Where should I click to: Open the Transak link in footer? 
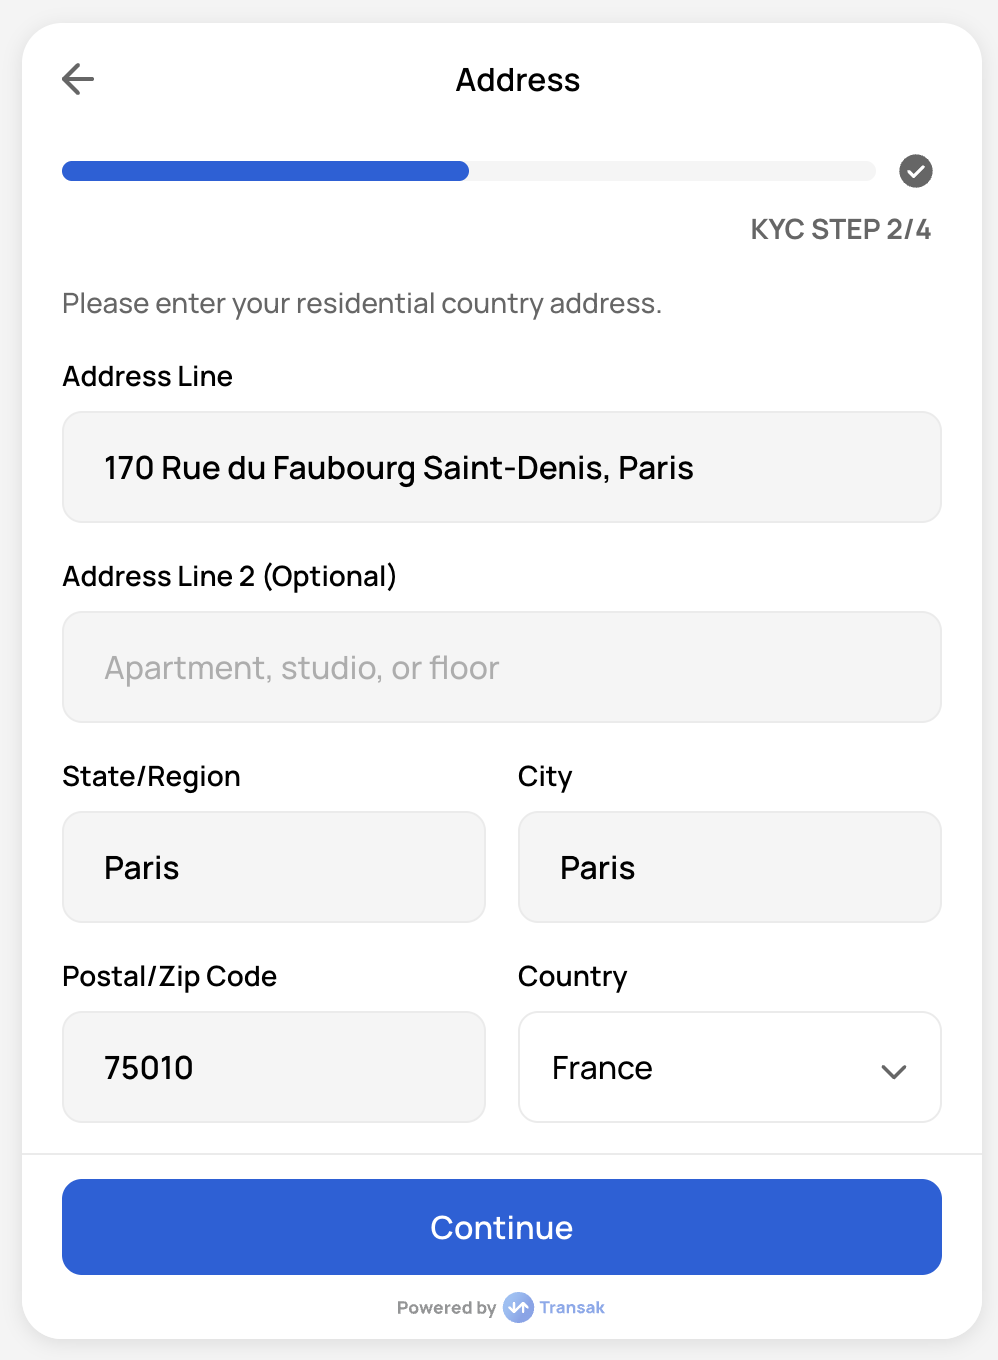point(572,1307)
